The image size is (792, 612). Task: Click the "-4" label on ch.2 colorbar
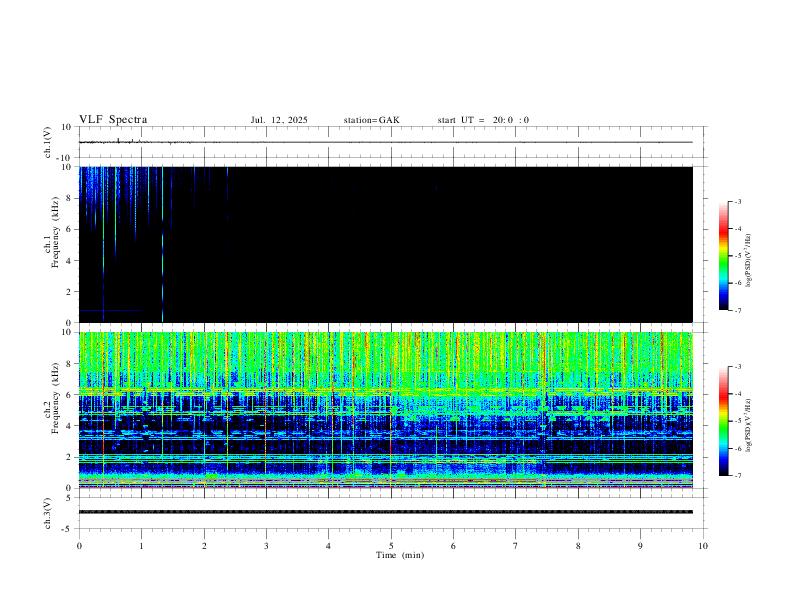click(737, 394)
